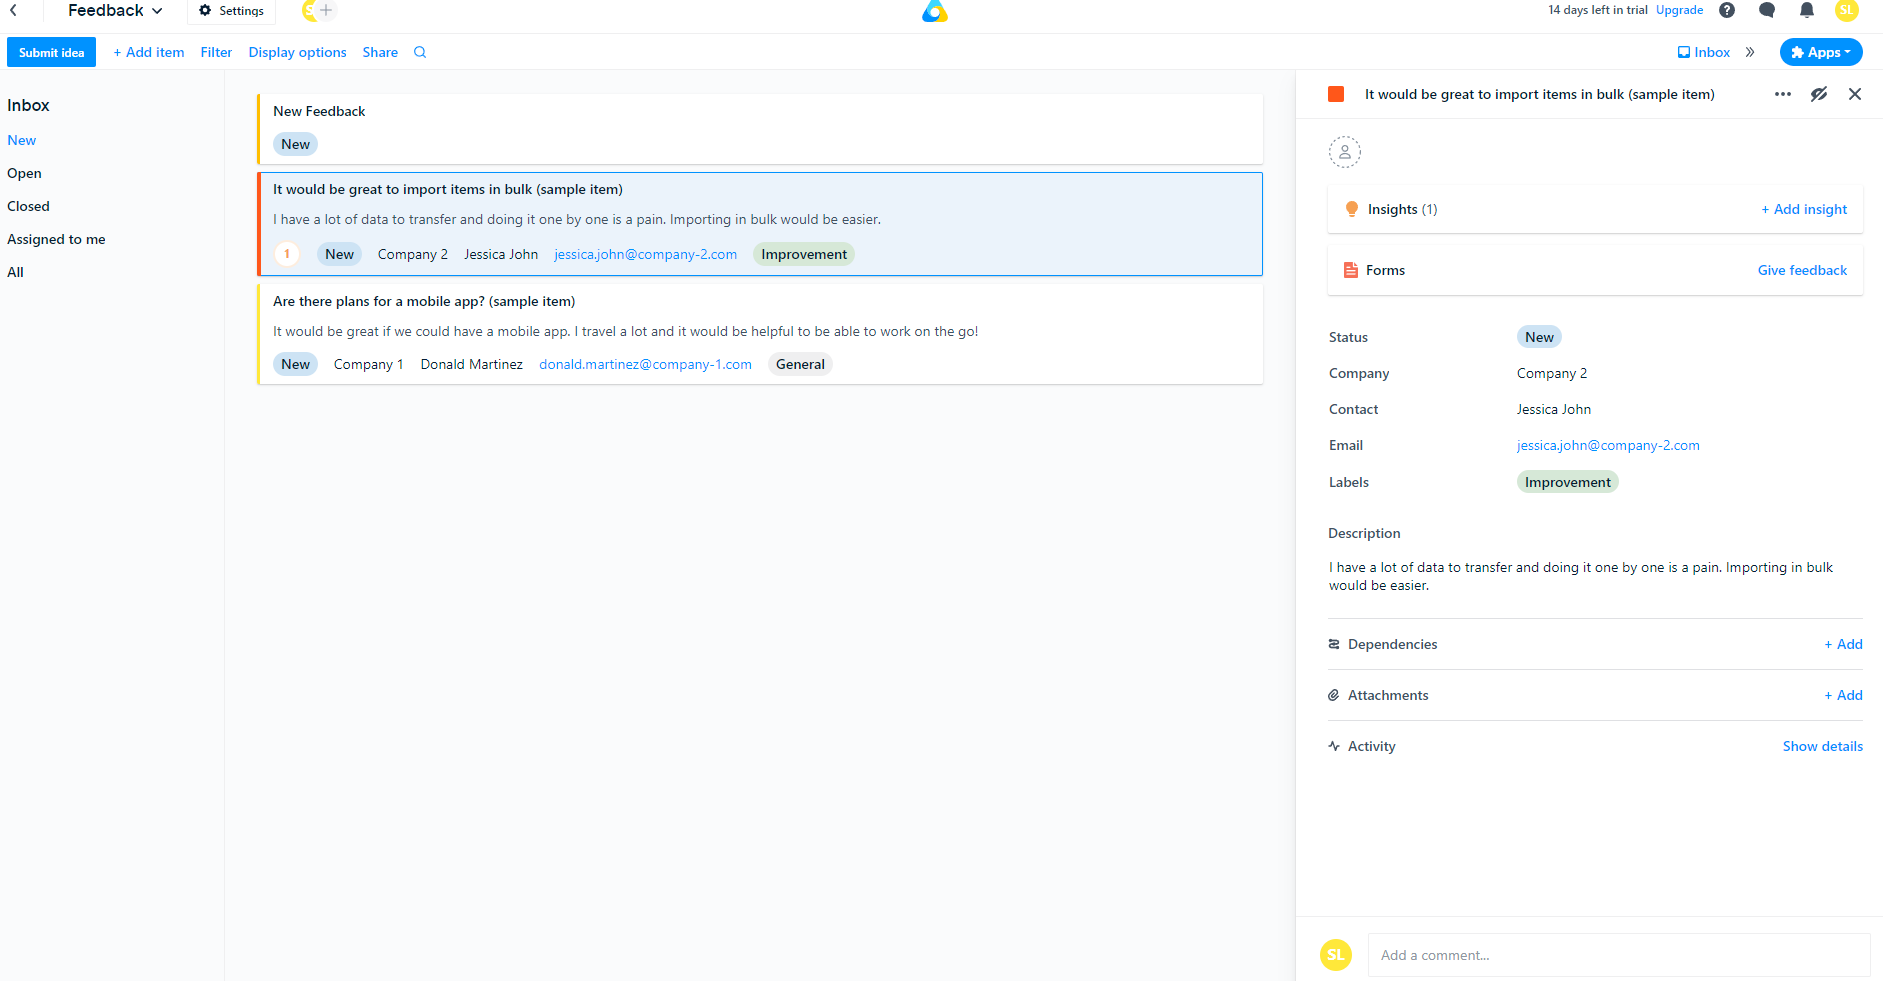Viewport: 1883px width, 981px height.
Task: Click New status tag on New Feedback
Action: pos(295,144)
